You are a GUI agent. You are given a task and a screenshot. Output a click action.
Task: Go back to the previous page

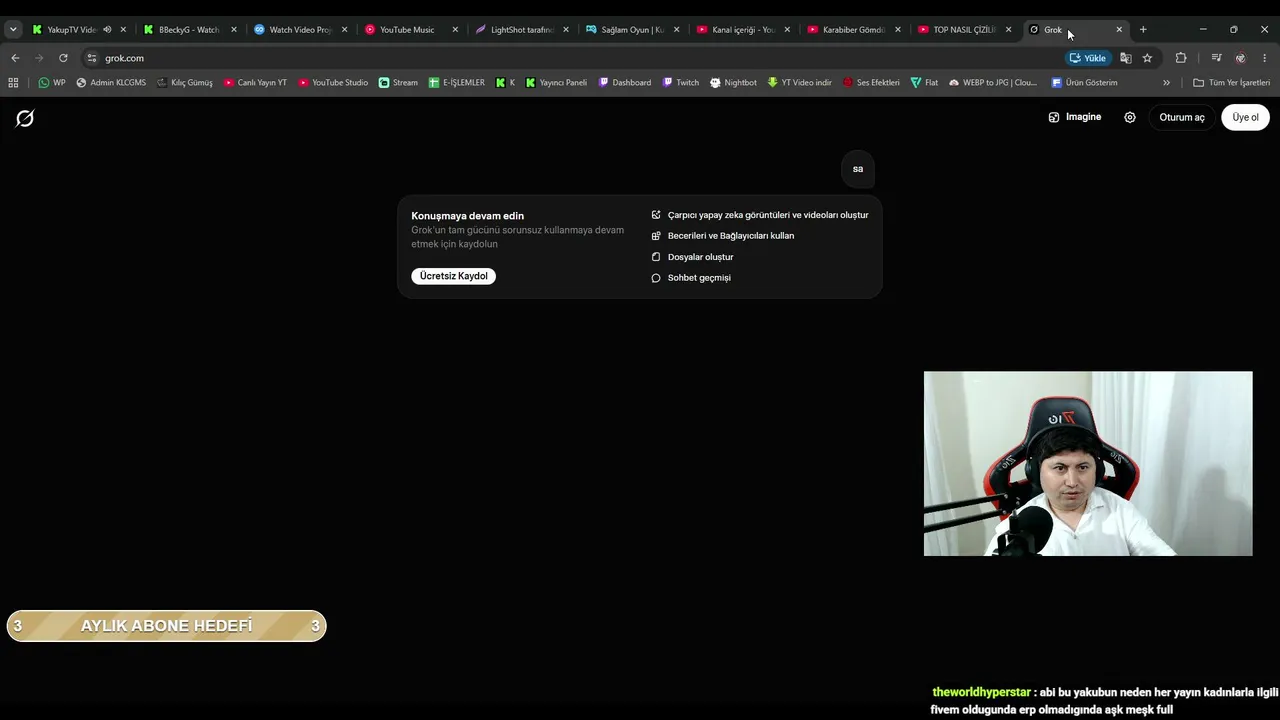click(x=15, y=58)
